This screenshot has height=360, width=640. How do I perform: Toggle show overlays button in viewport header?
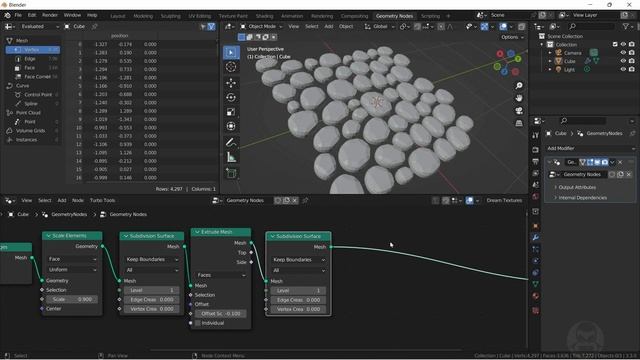pyautogui.click(x=503, y=27)
